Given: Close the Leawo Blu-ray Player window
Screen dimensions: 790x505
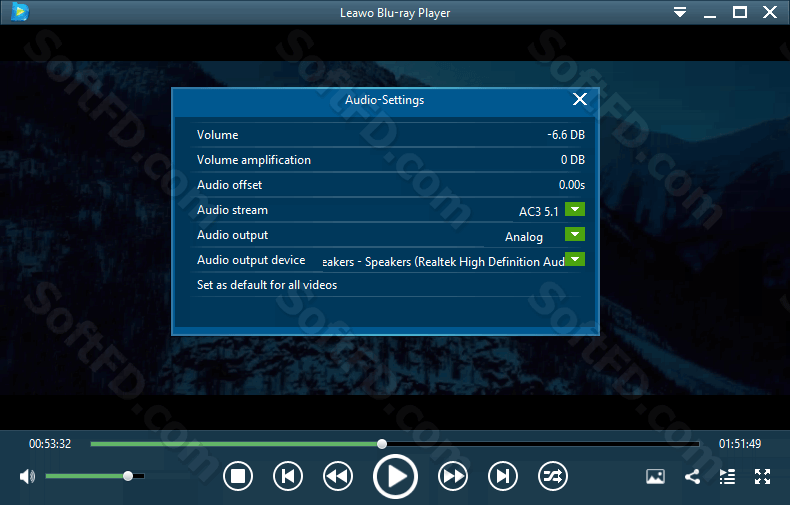Looking at the screenshot, I should pos(770,12).
